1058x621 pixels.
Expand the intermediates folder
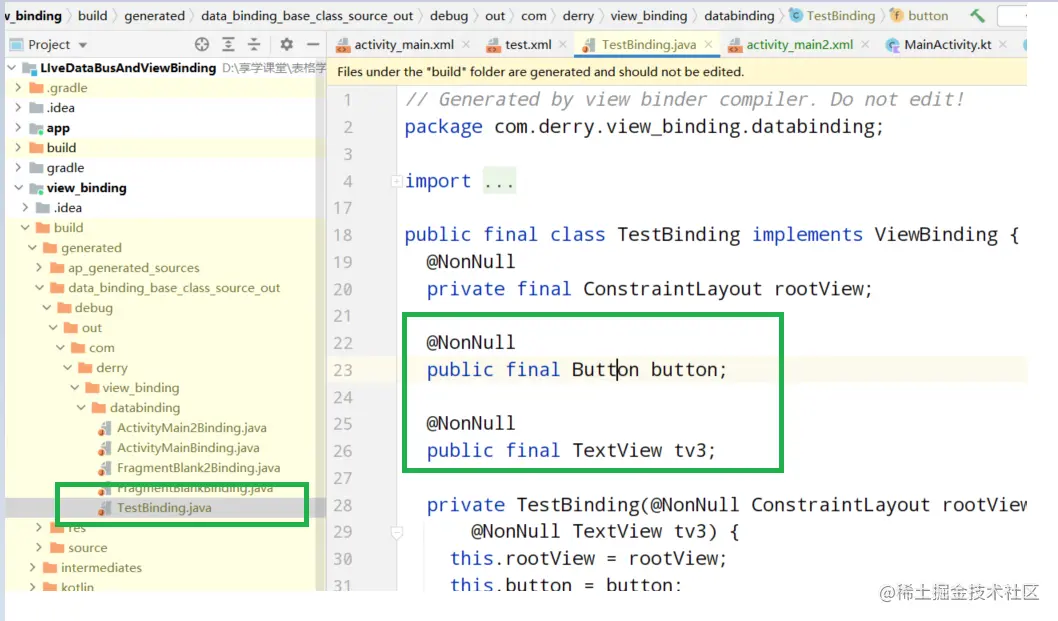point(32,568)
